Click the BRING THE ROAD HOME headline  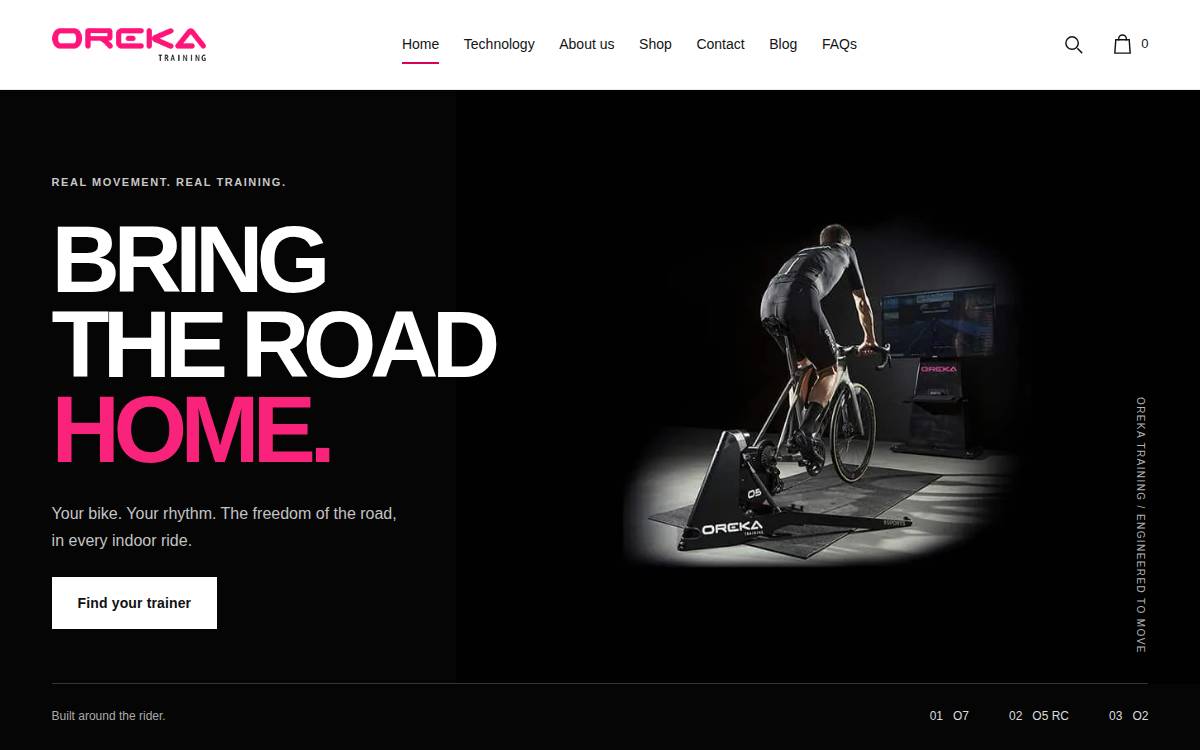pyautogui.click(x=274, y=343)
